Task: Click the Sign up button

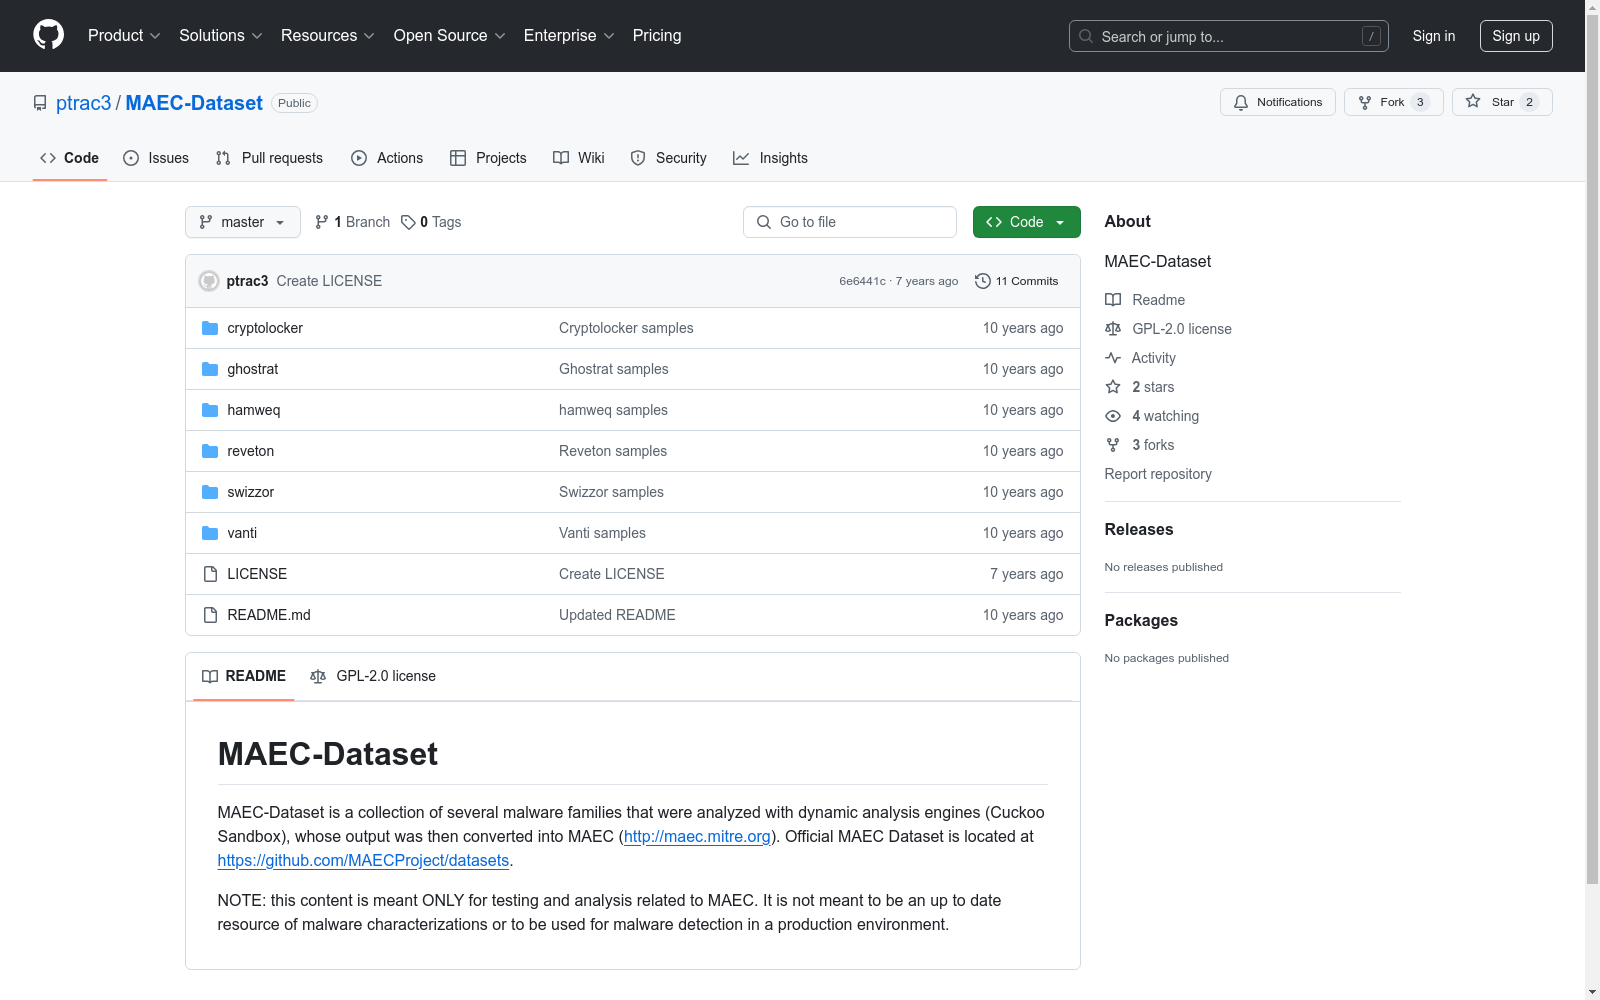Action: pyautogui.click(x=1516, y=36)
